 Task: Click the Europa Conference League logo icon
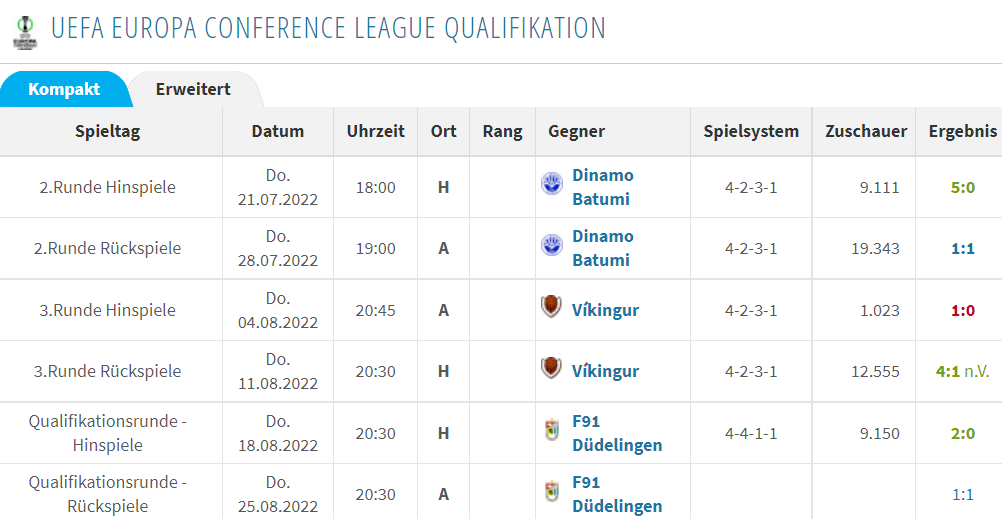(25, 32)
